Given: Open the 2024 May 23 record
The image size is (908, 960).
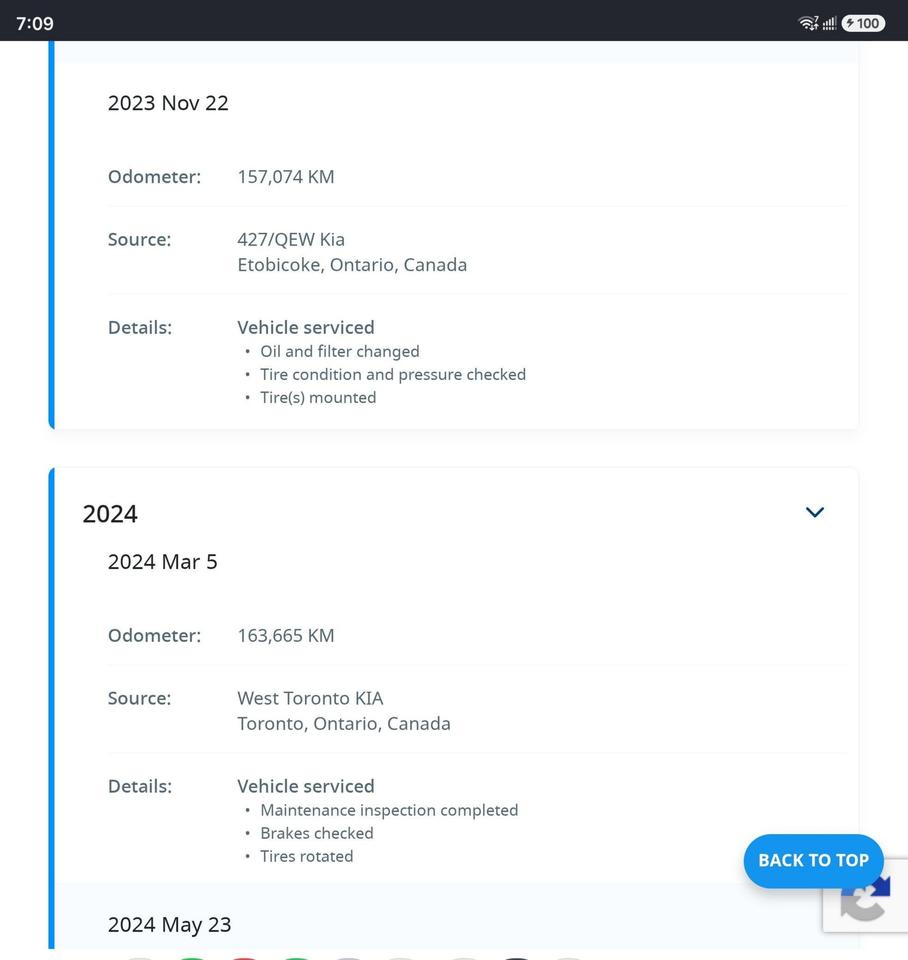Looking at the screenshot, I should tap(170, 924).
